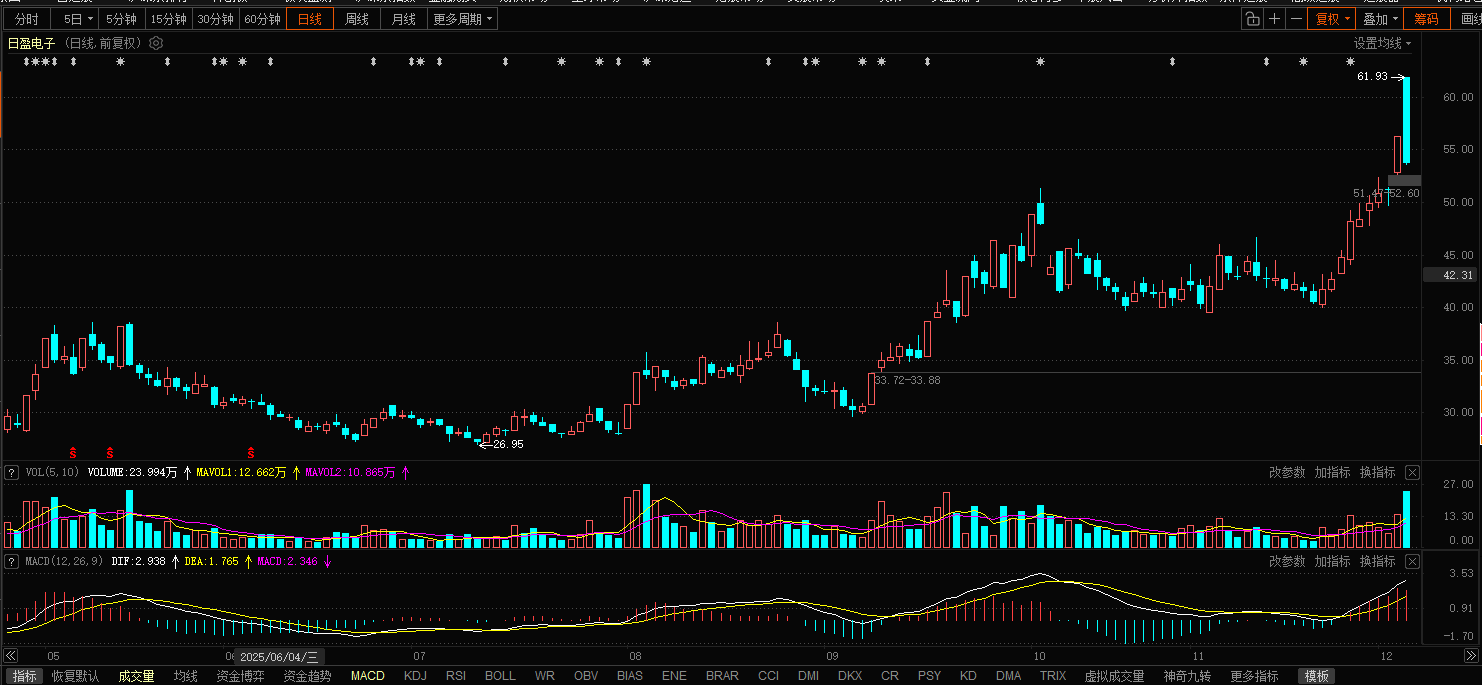Viewport: 1482px width, 685px height.
Task: Click the 33.72-33.88 gap label
Action: coord(907,380)
